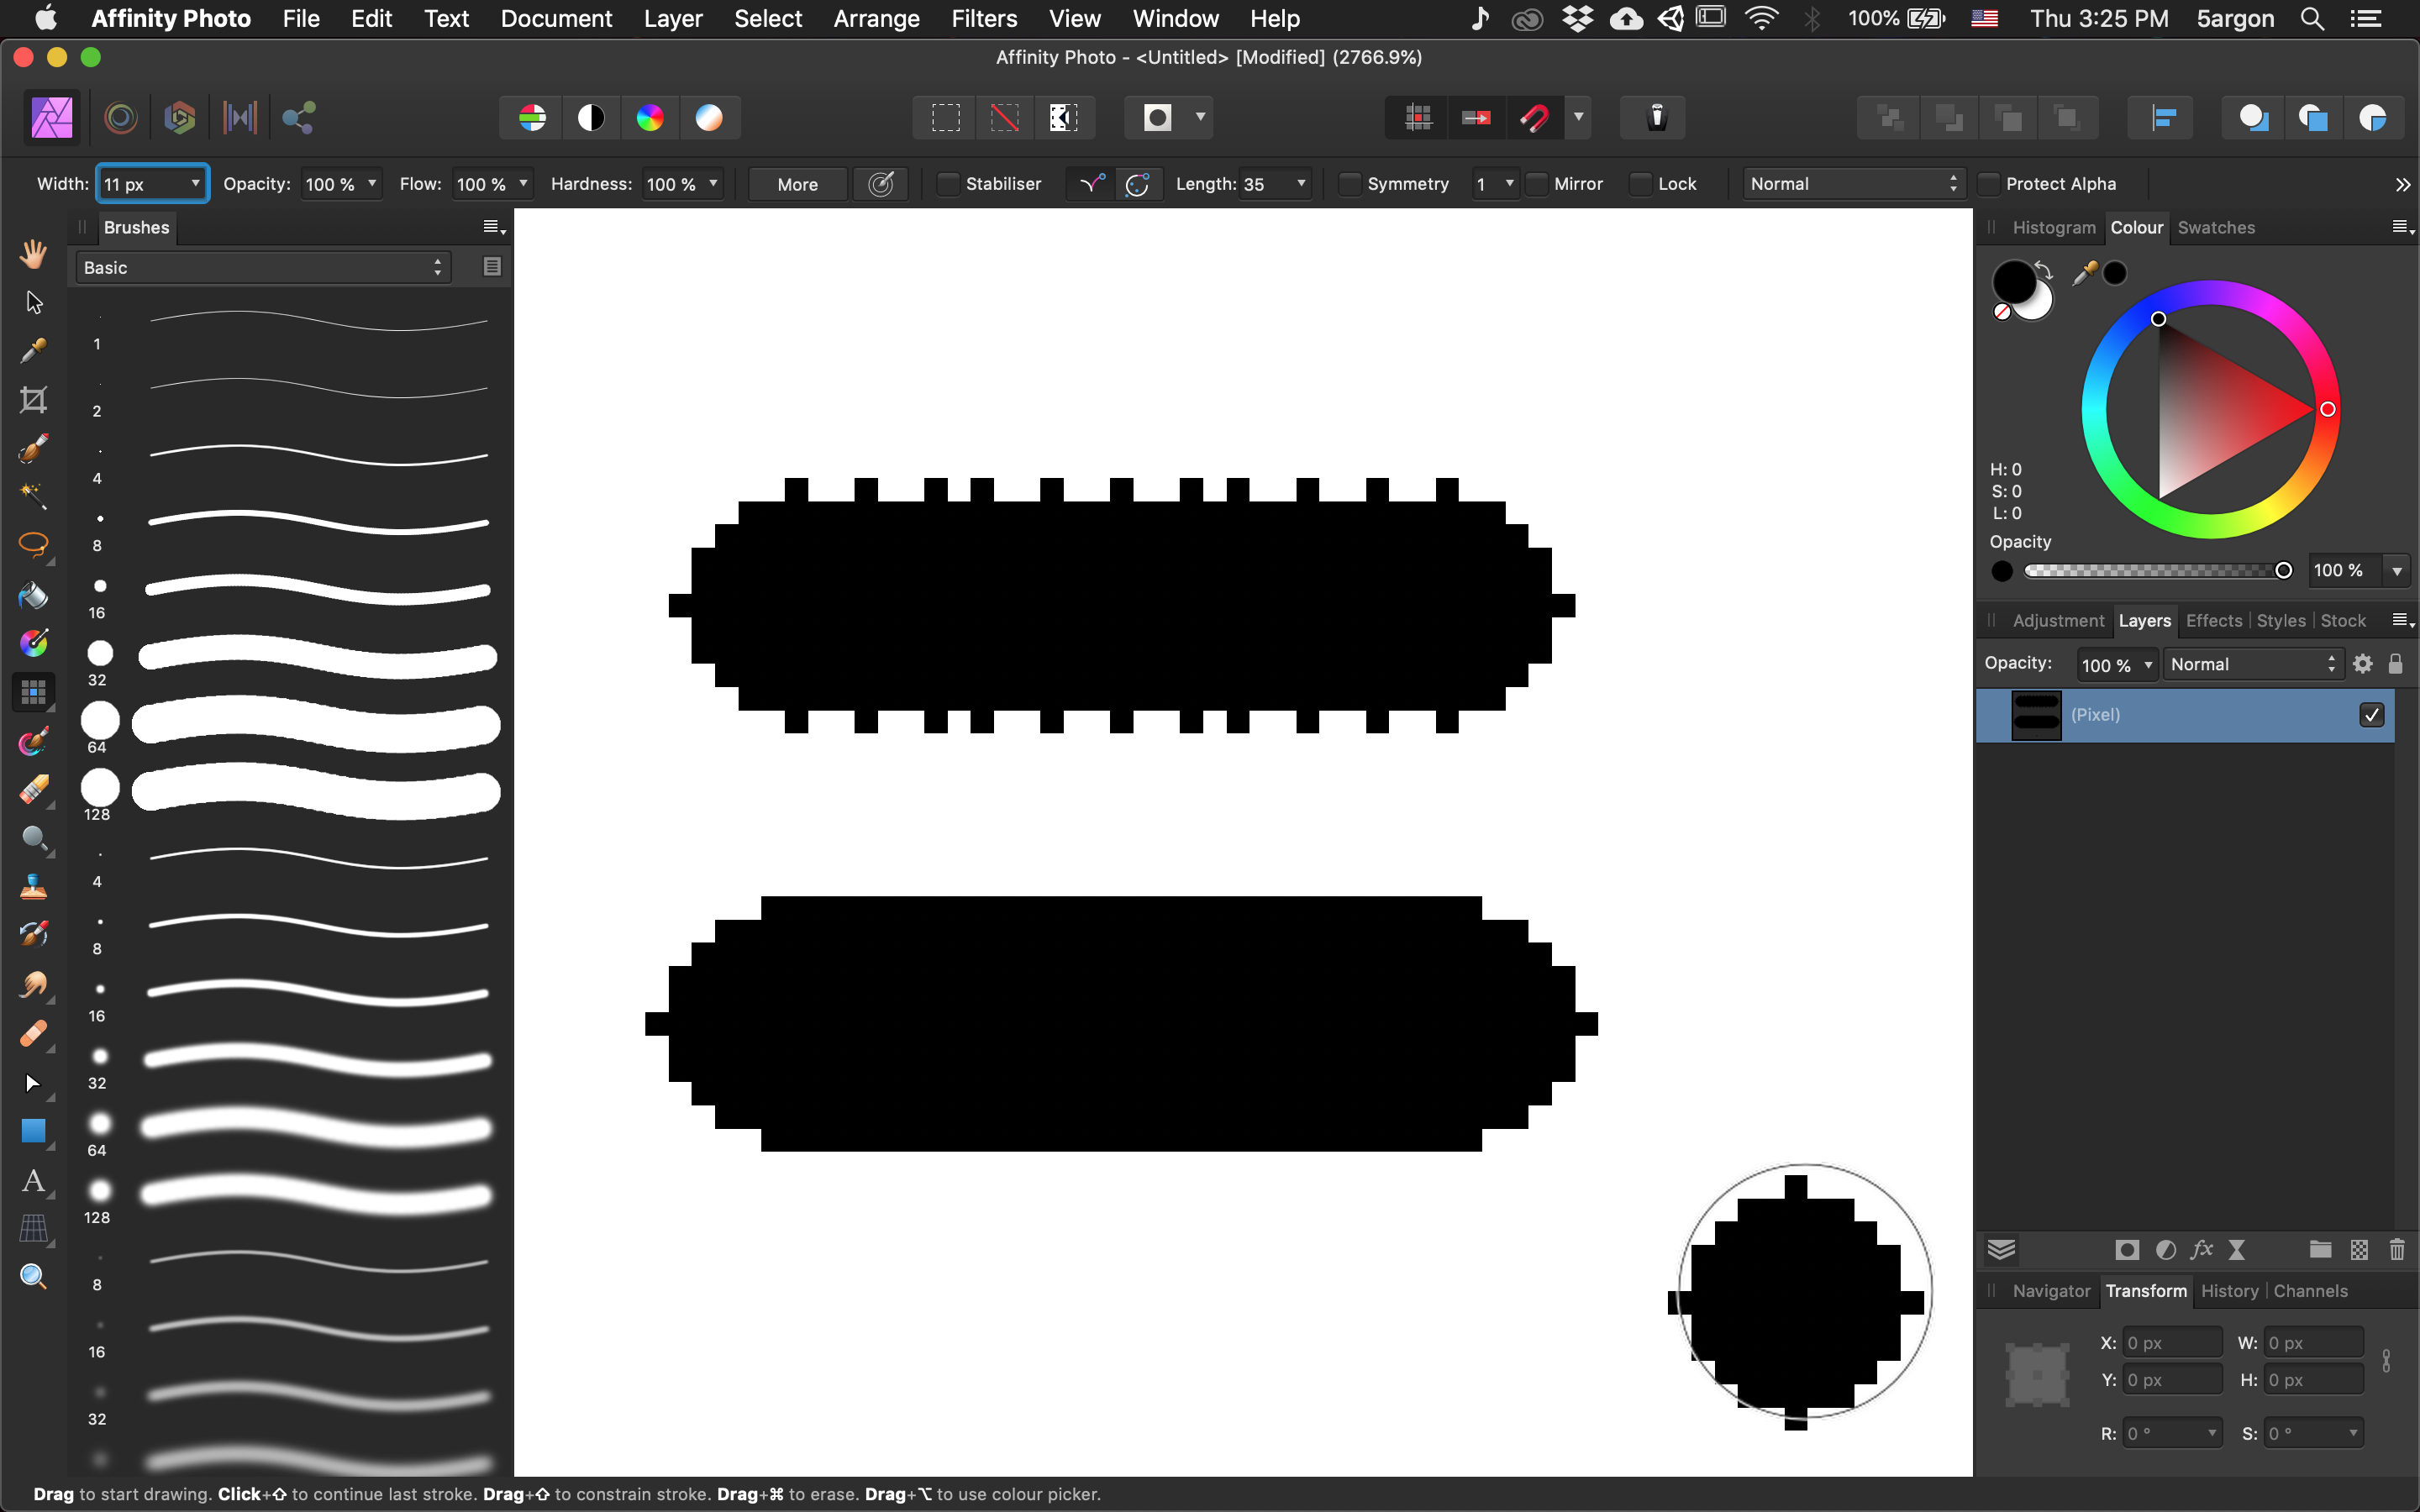2420x1512 pixels.
Task: Switch to the Develop Persona
Action: coord(180,118)
